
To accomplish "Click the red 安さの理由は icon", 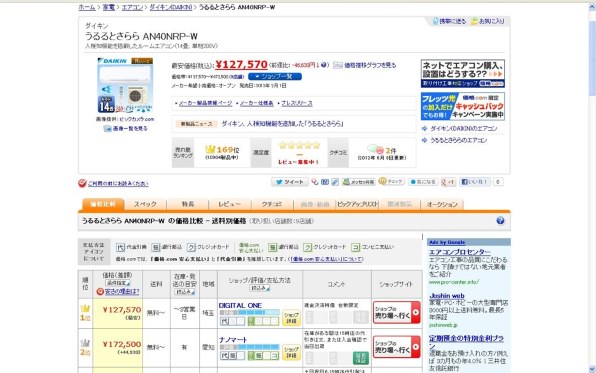I will [100, 292].
